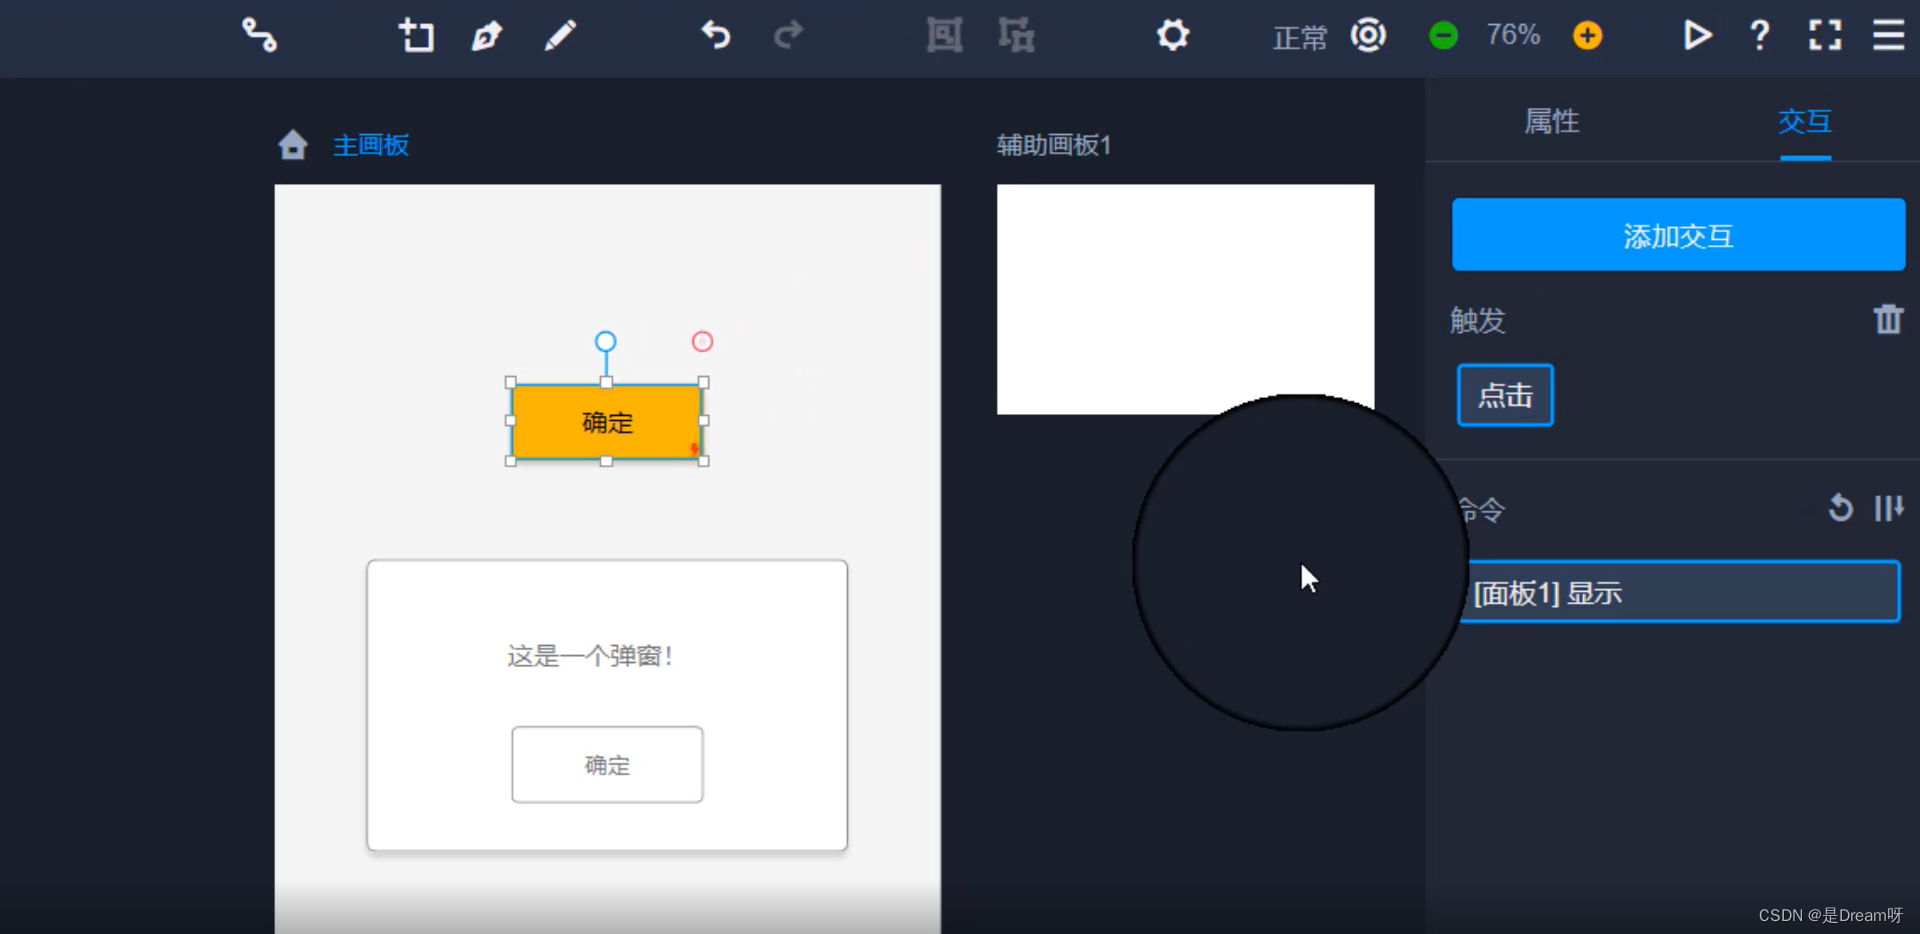Image resolution: width=1920 pixels, height=934 pixels.
Task: Click the group elements icon
Action: click(944, 35)
